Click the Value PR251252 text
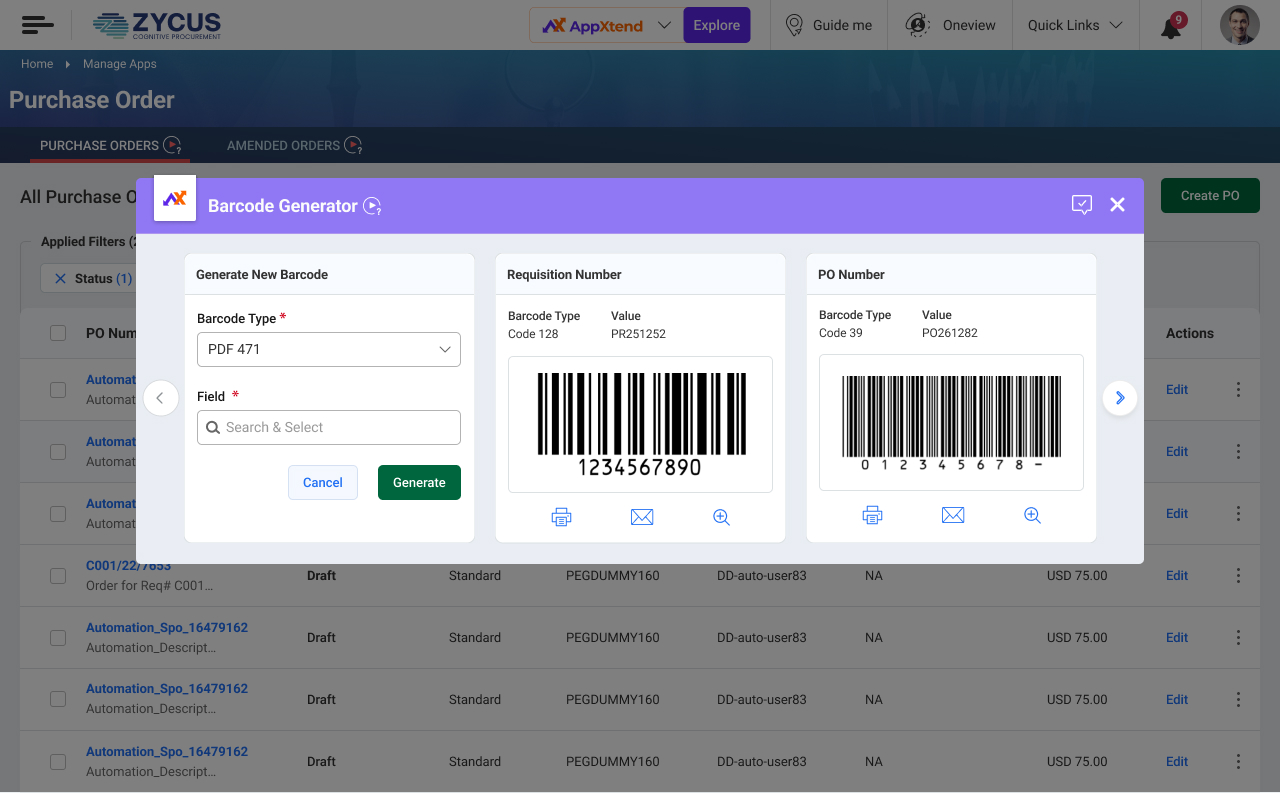 pos(638,334)
